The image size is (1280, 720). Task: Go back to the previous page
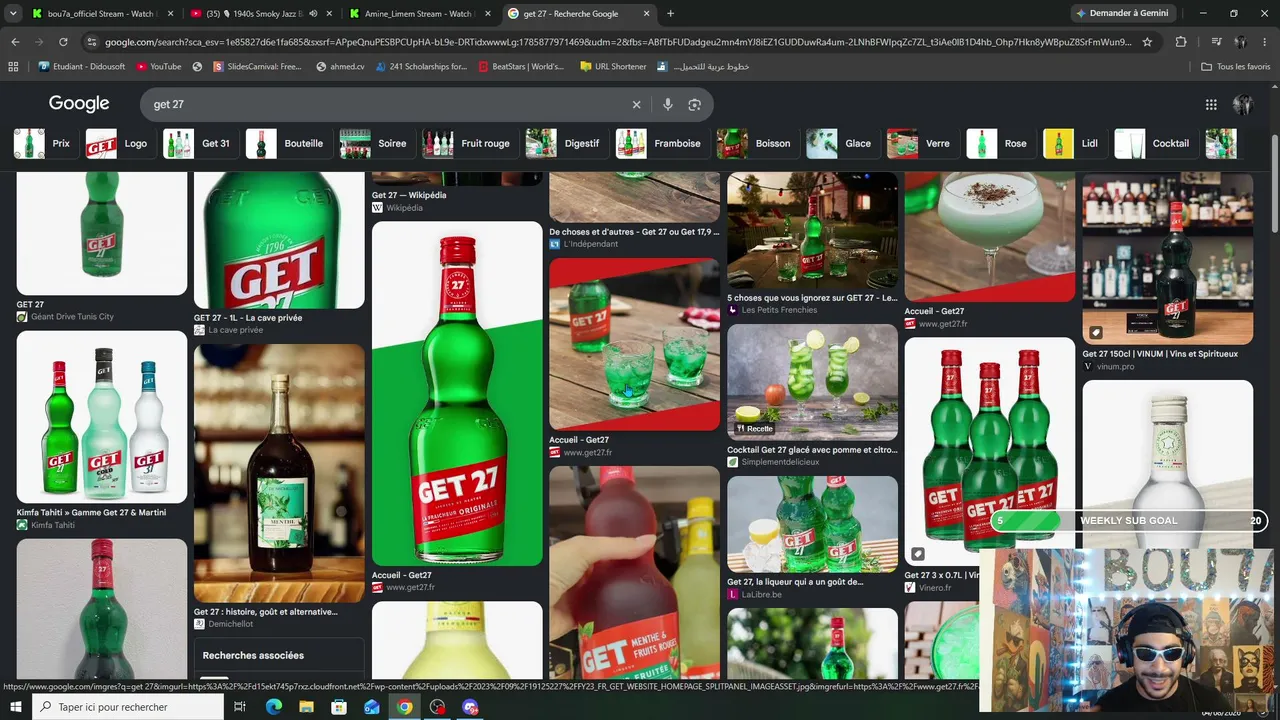[15, 42]
